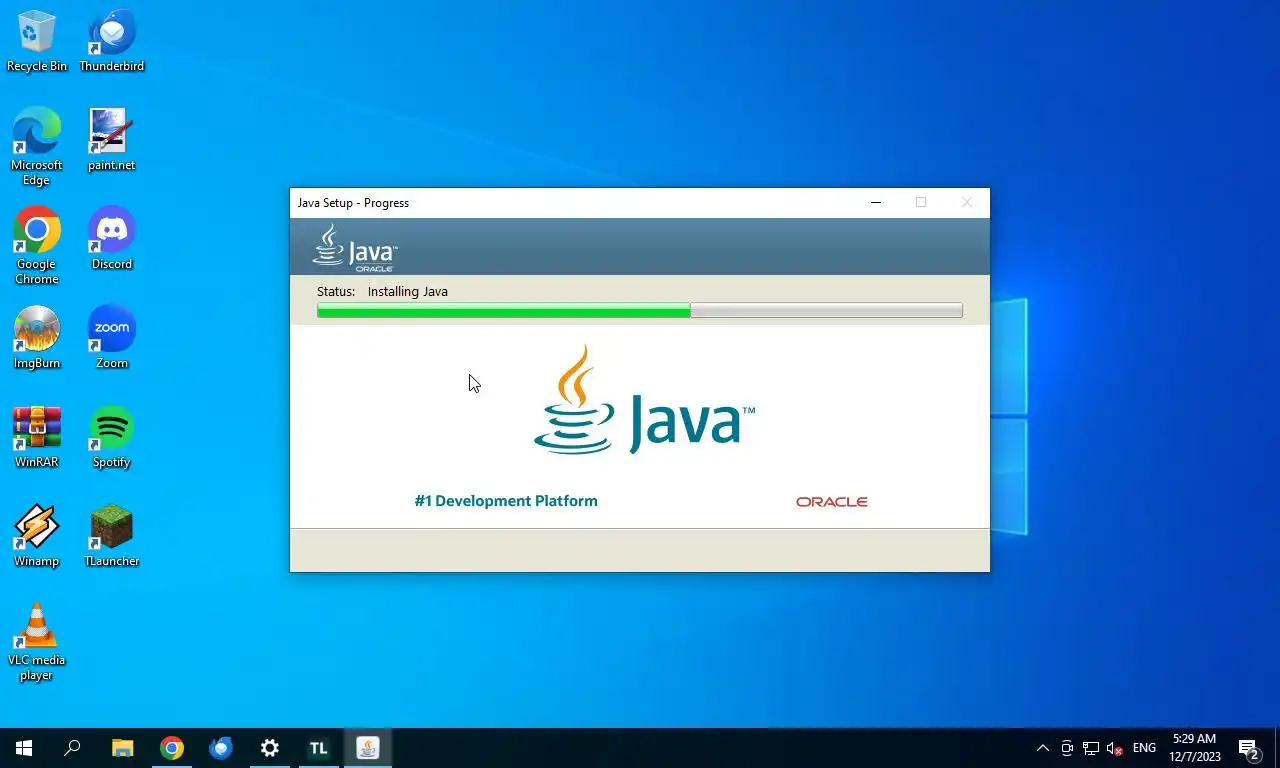The width and height of the screenshot is (1280, 768).
Task: Select the Winamp desktop shortcut
Action: tap(37, 536)
